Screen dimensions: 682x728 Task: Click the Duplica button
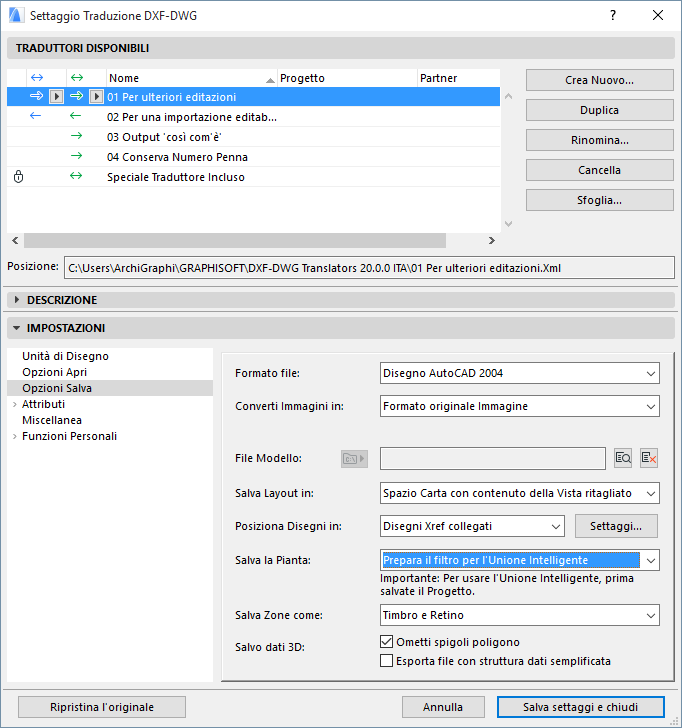[x=599, y=110]
